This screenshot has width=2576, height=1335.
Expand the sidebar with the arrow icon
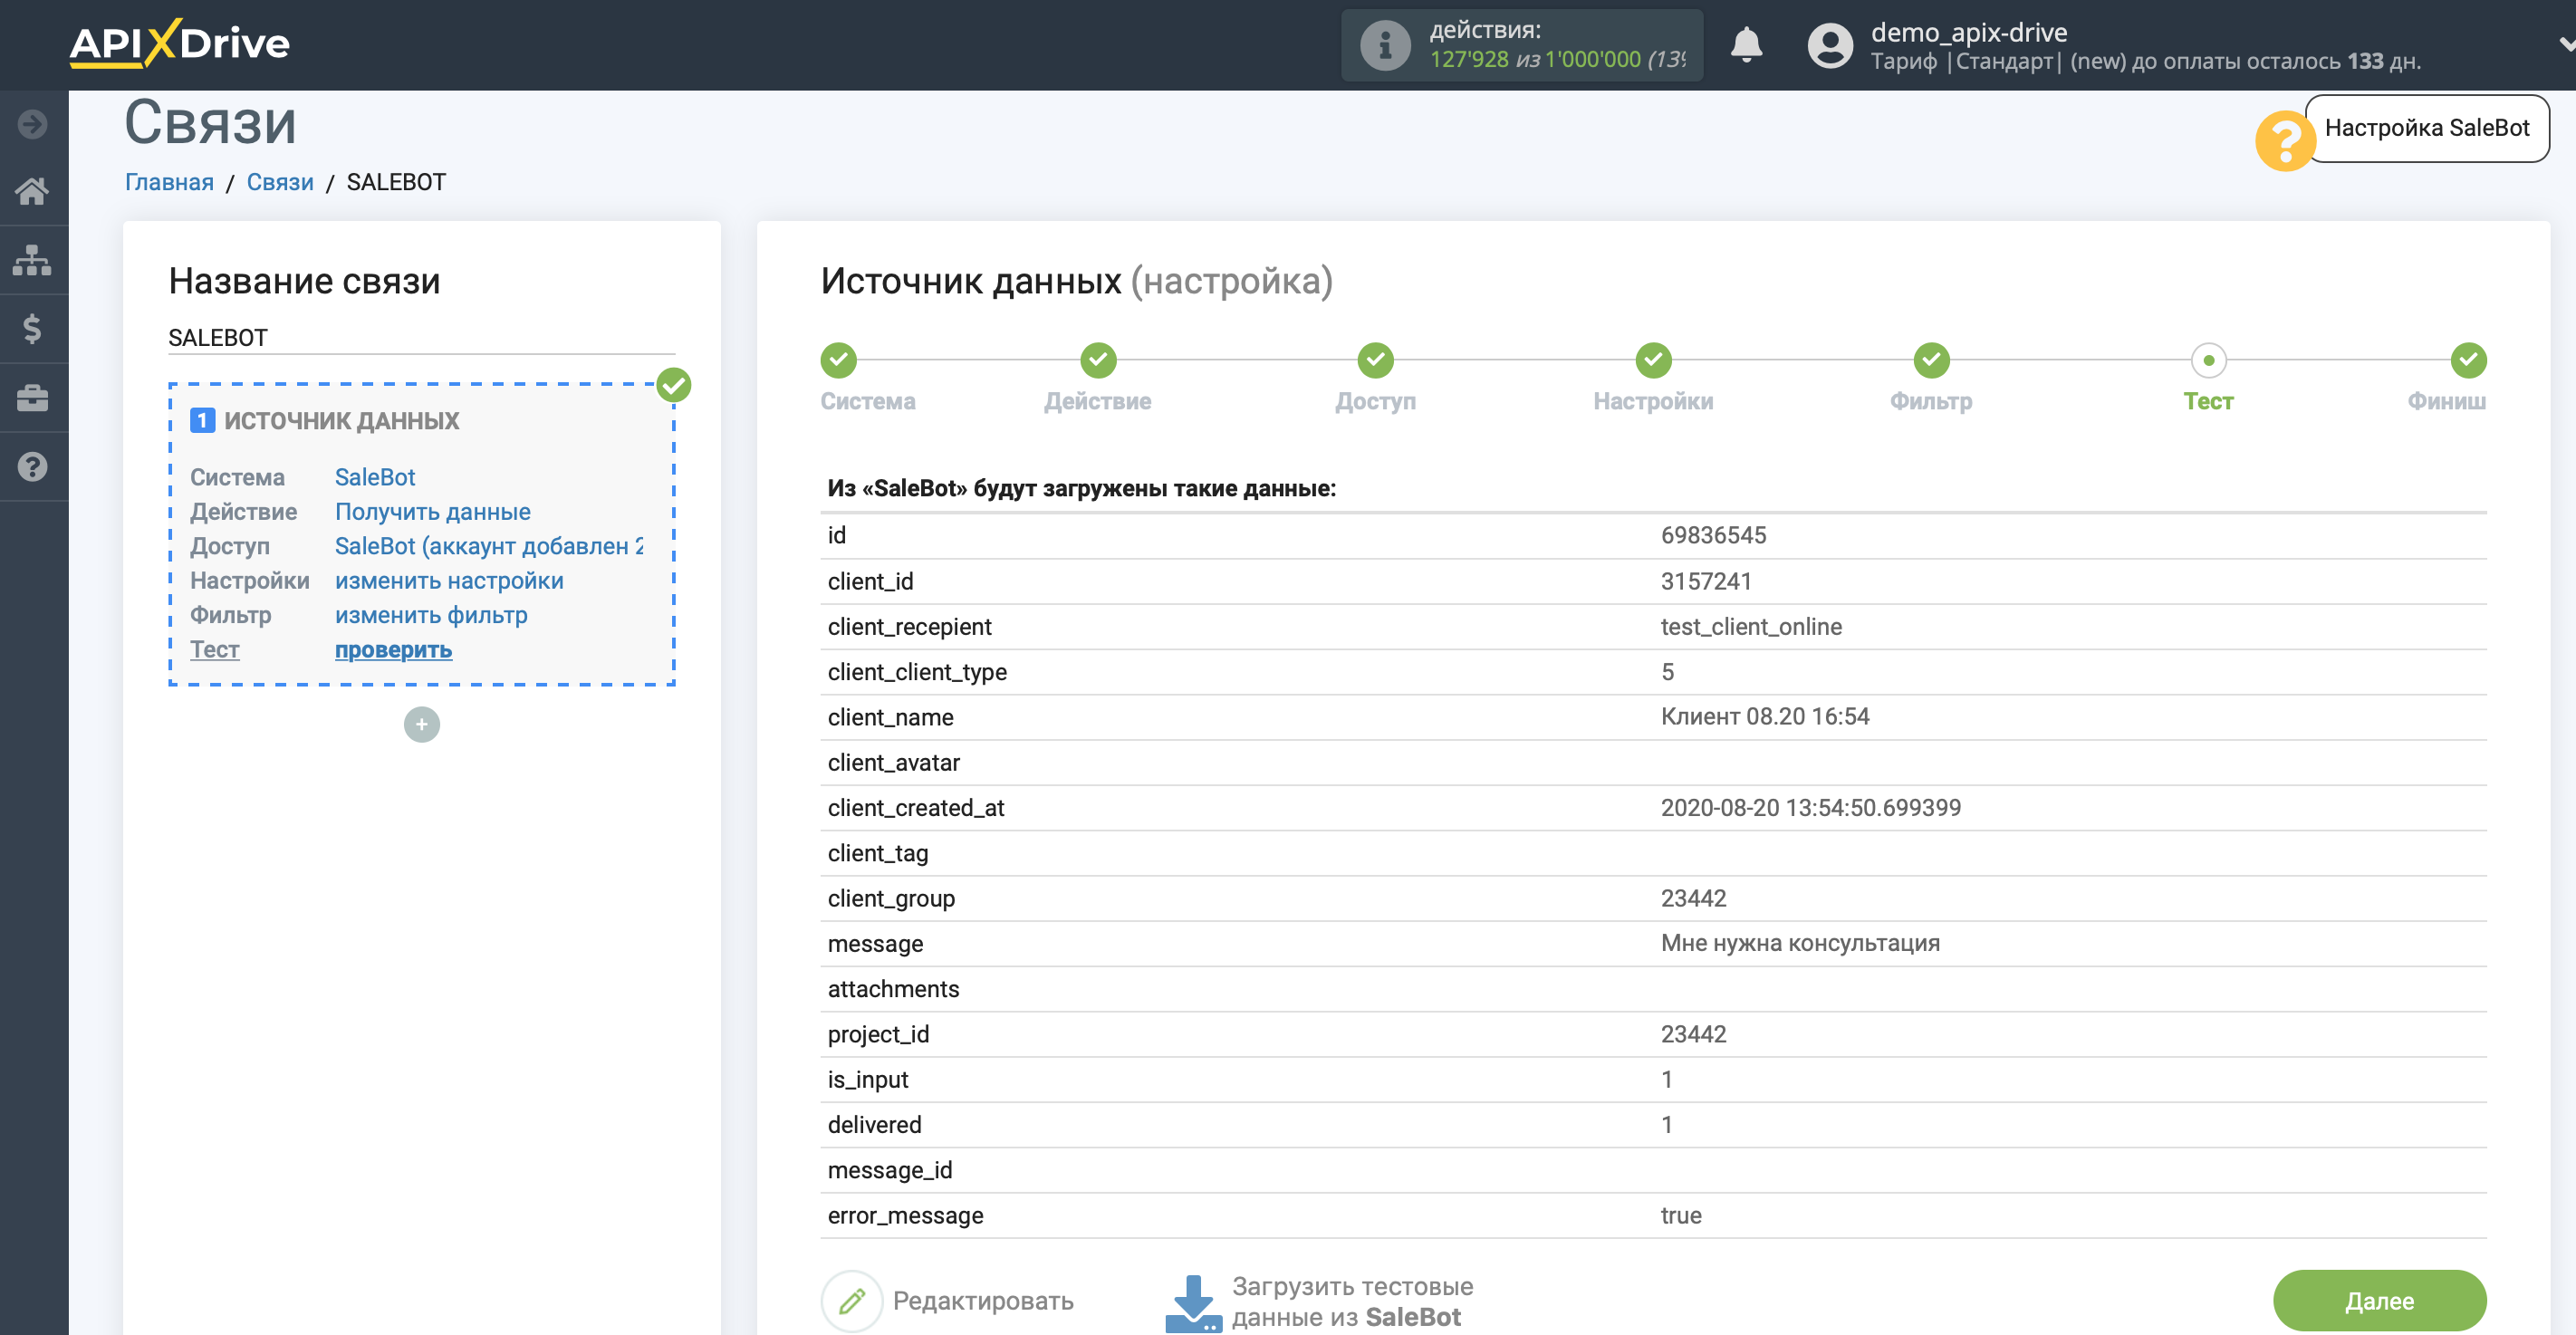33,124
